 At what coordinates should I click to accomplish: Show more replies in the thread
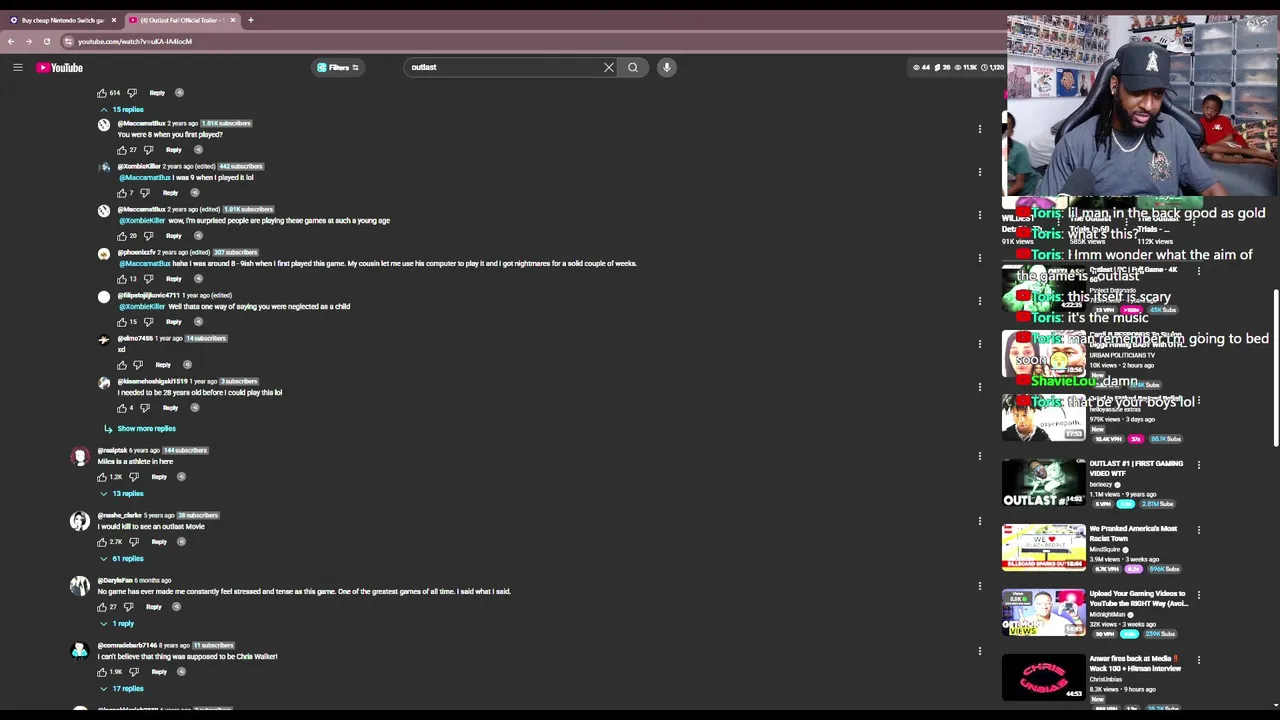140,428
